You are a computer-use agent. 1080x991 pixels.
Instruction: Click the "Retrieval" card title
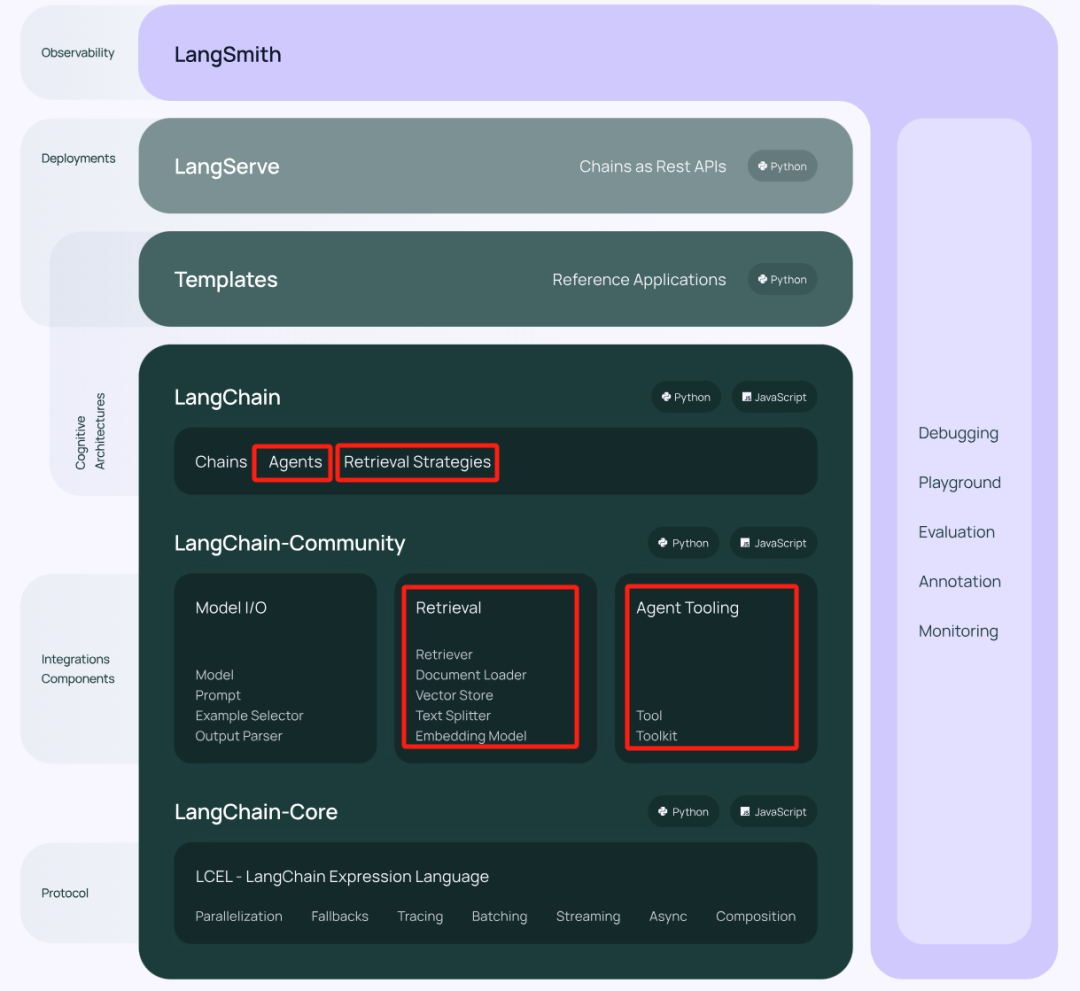[x=448, y=608]
